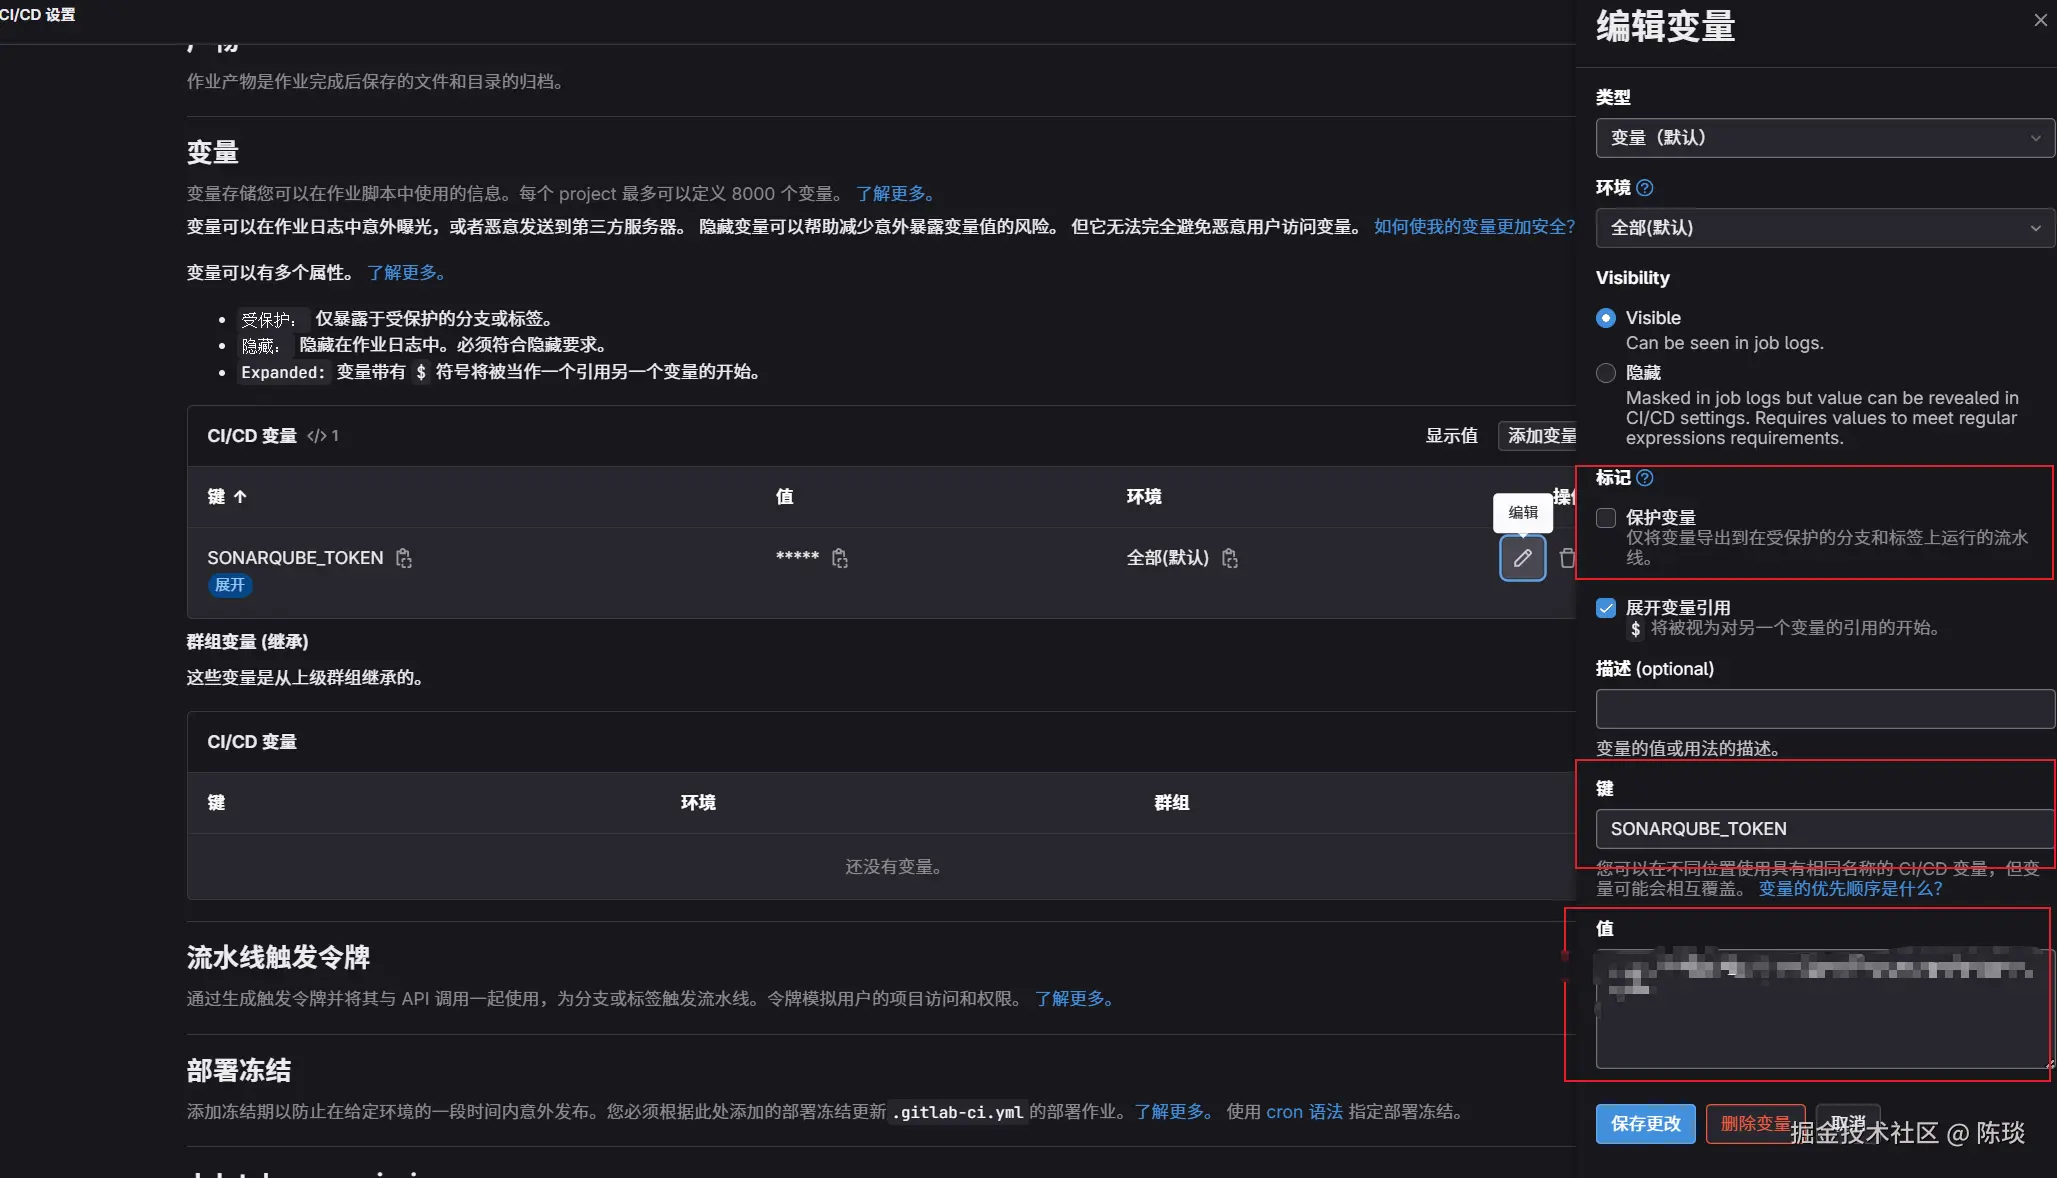Uncheck the 展开变量引用 checkbox

tap(1606, 608)
